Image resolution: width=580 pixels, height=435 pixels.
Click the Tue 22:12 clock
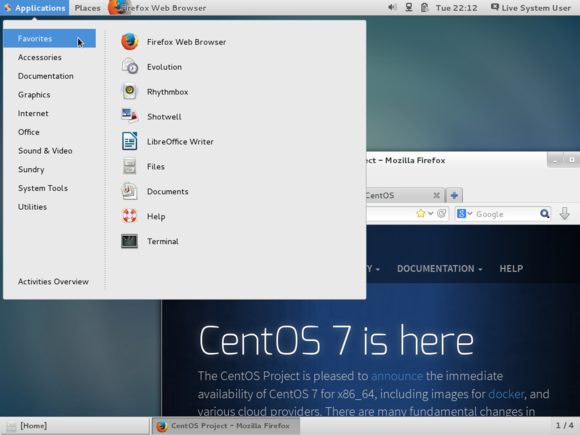tap(456, 8)
